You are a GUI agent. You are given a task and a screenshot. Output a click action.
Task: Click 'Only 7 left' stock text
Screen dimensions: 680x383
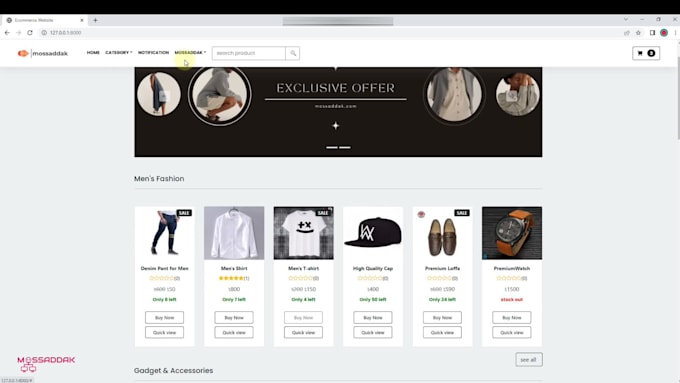[x=234, y=299]
